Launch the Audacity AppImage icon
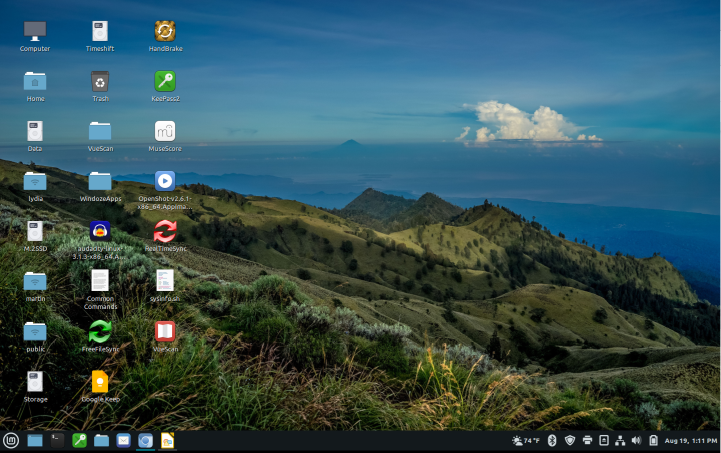 100,231
